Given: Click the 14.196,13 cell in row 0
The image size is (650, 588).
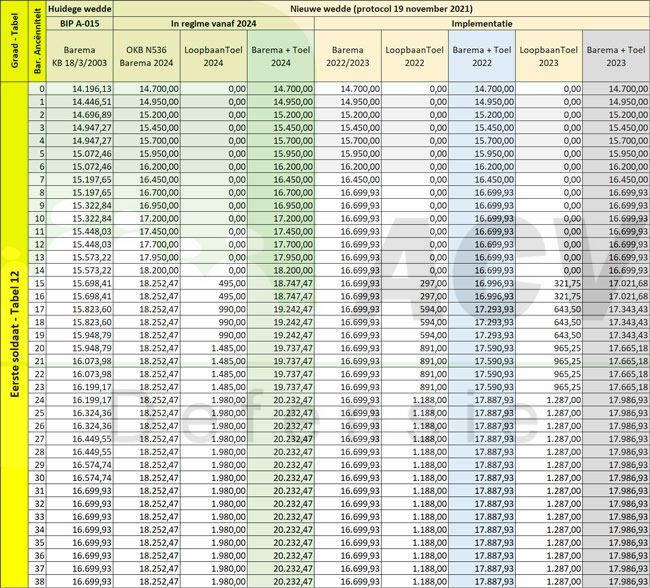Looking at the screenshot, I should [x=80, y=89].
